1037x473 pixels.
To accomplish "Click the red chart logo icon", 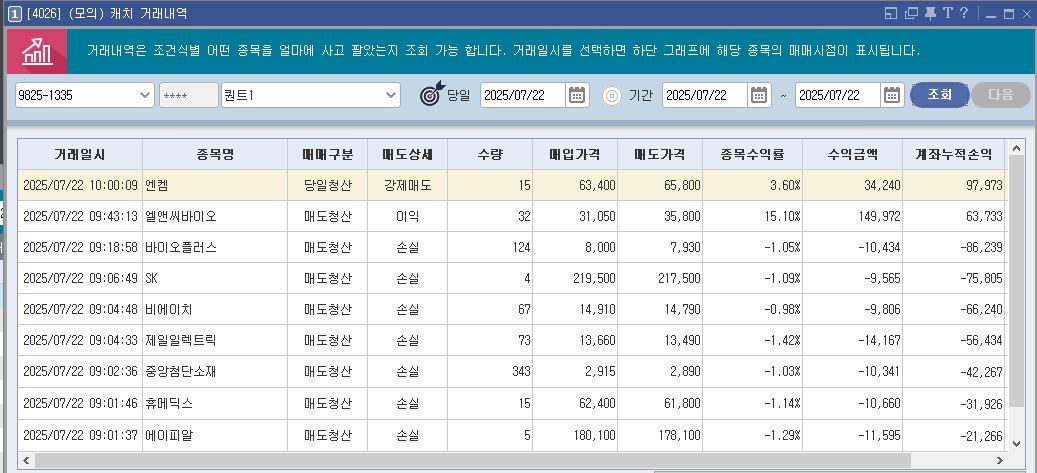I will tap(37, 52).
